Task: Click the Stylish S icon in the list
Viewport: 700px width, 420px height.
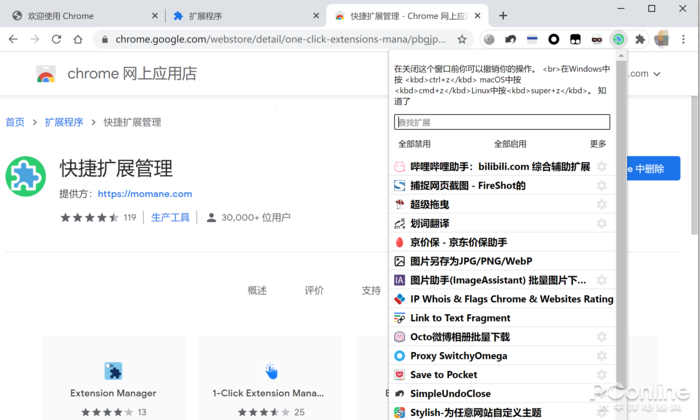Action: point(400,412)
